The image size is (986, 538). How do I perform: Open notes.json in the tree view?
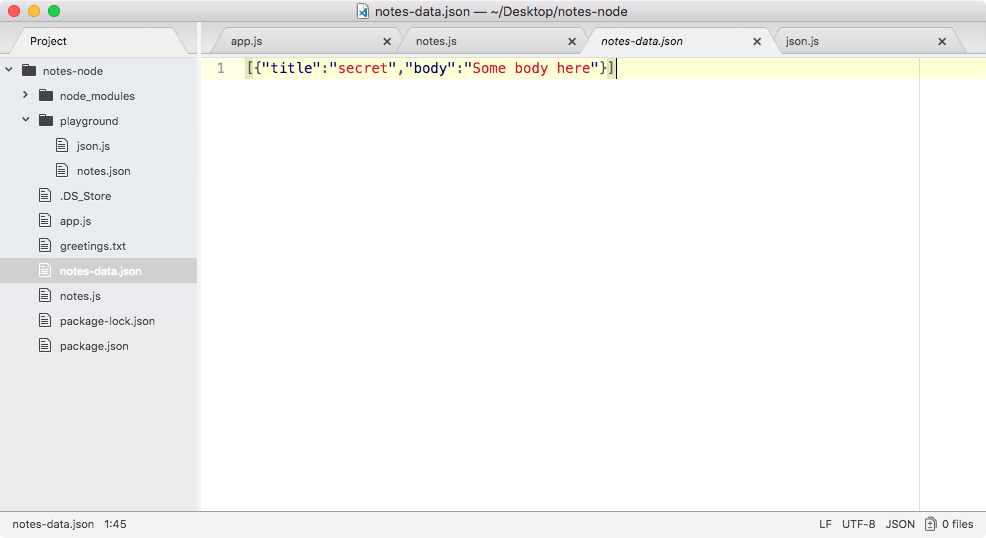coord(104,171)
